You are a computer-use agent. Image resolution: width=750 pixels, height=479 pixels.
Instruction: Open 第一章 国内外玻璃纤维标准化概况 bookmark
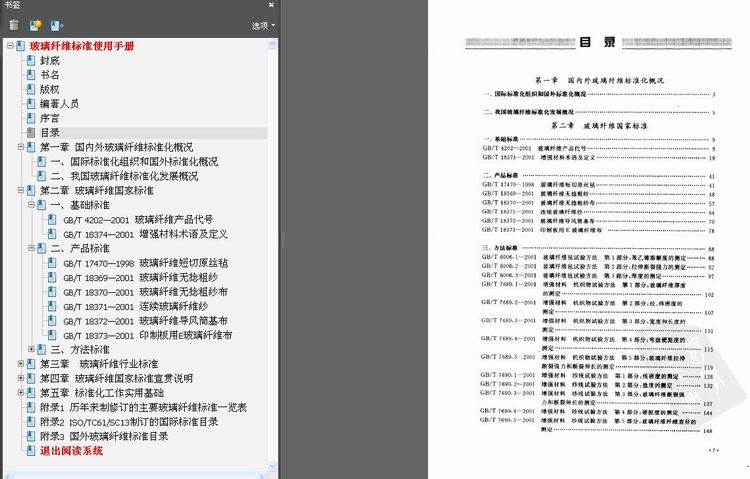pyautogui.click(x=117, y=147)
